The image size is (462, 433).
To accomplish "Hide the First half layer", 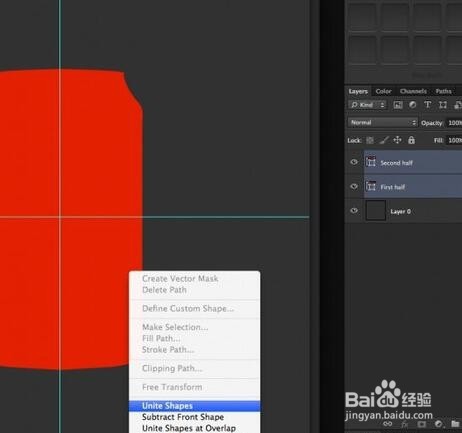I will (354, 186).
